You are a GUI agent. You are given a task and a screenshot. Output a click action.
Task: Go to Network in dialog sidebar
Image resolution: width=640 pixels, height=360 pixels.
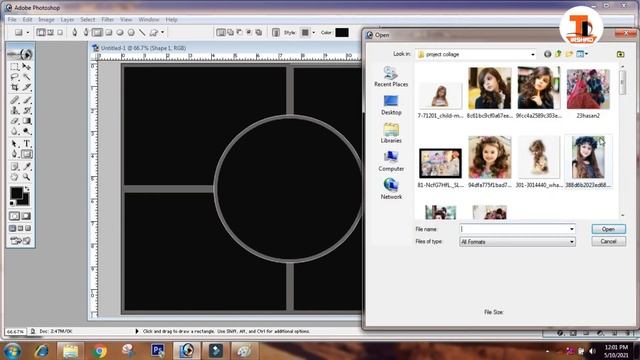(391, 189)
